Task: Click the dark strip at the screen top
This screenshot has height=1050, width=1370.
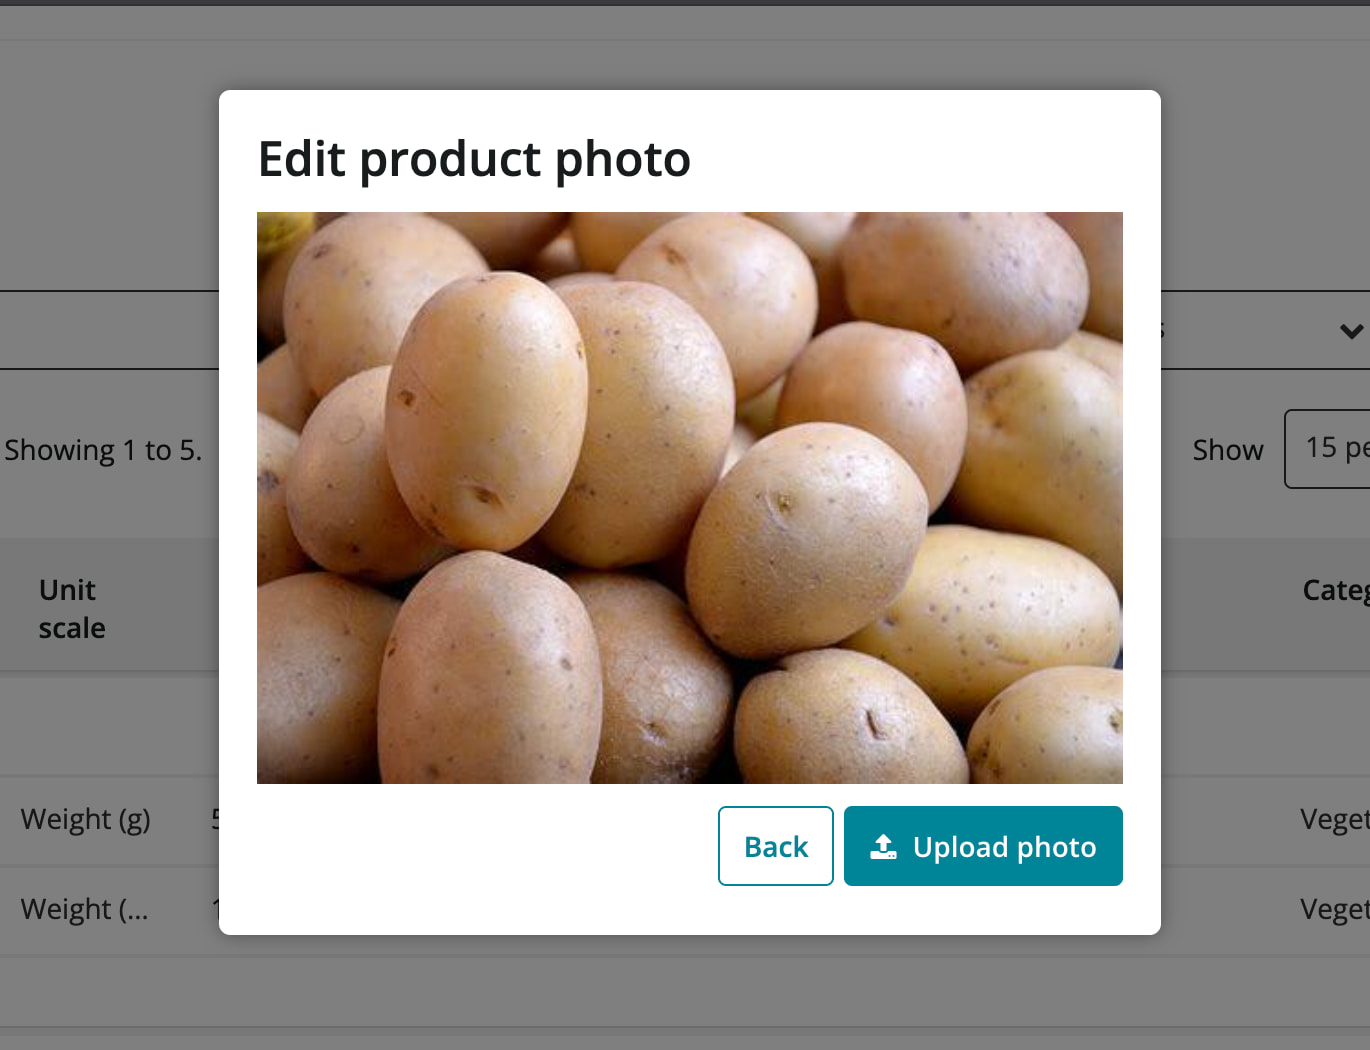Action: click(685, 3)
